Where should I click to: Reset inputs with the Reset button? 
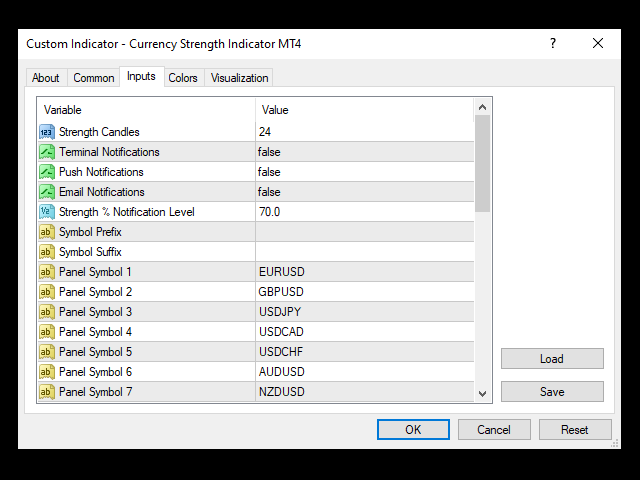575,429
